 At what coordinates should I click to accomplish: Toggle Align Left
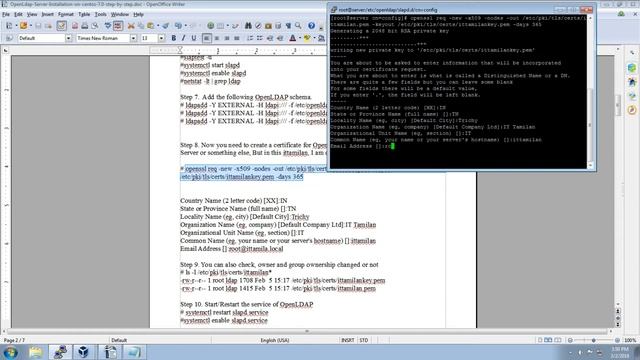pyautogui.click(x=207, y=38)
